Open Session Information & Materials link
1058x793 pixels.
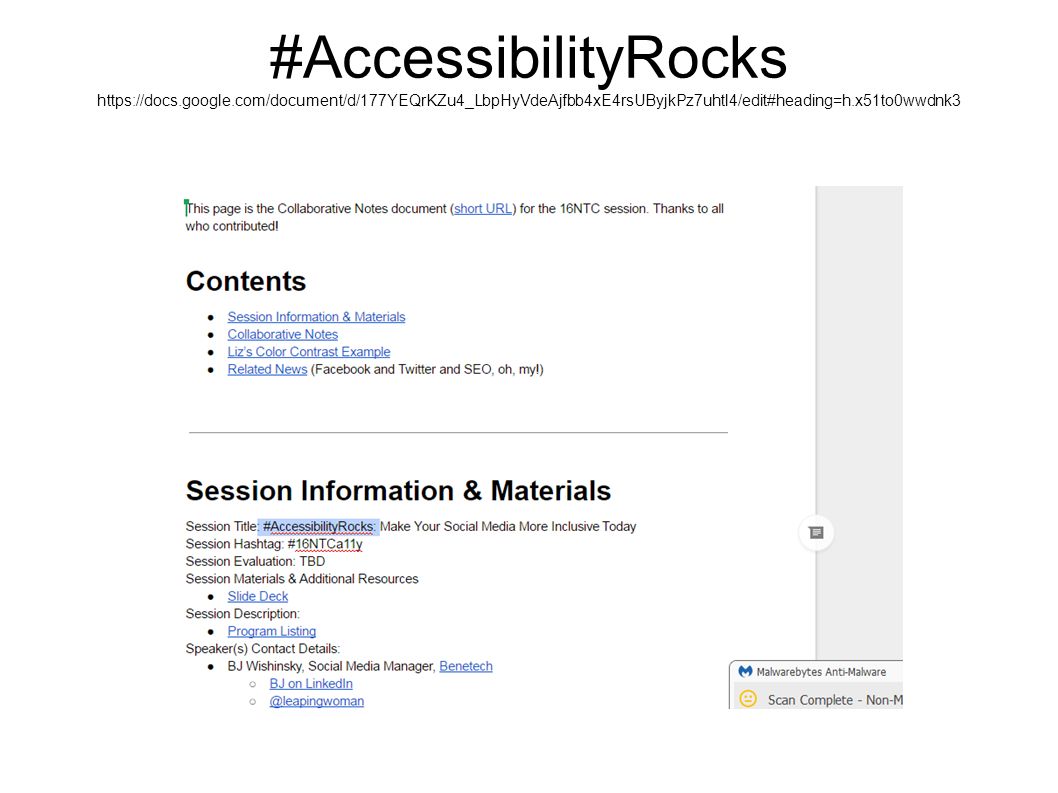tap(316, 317)
